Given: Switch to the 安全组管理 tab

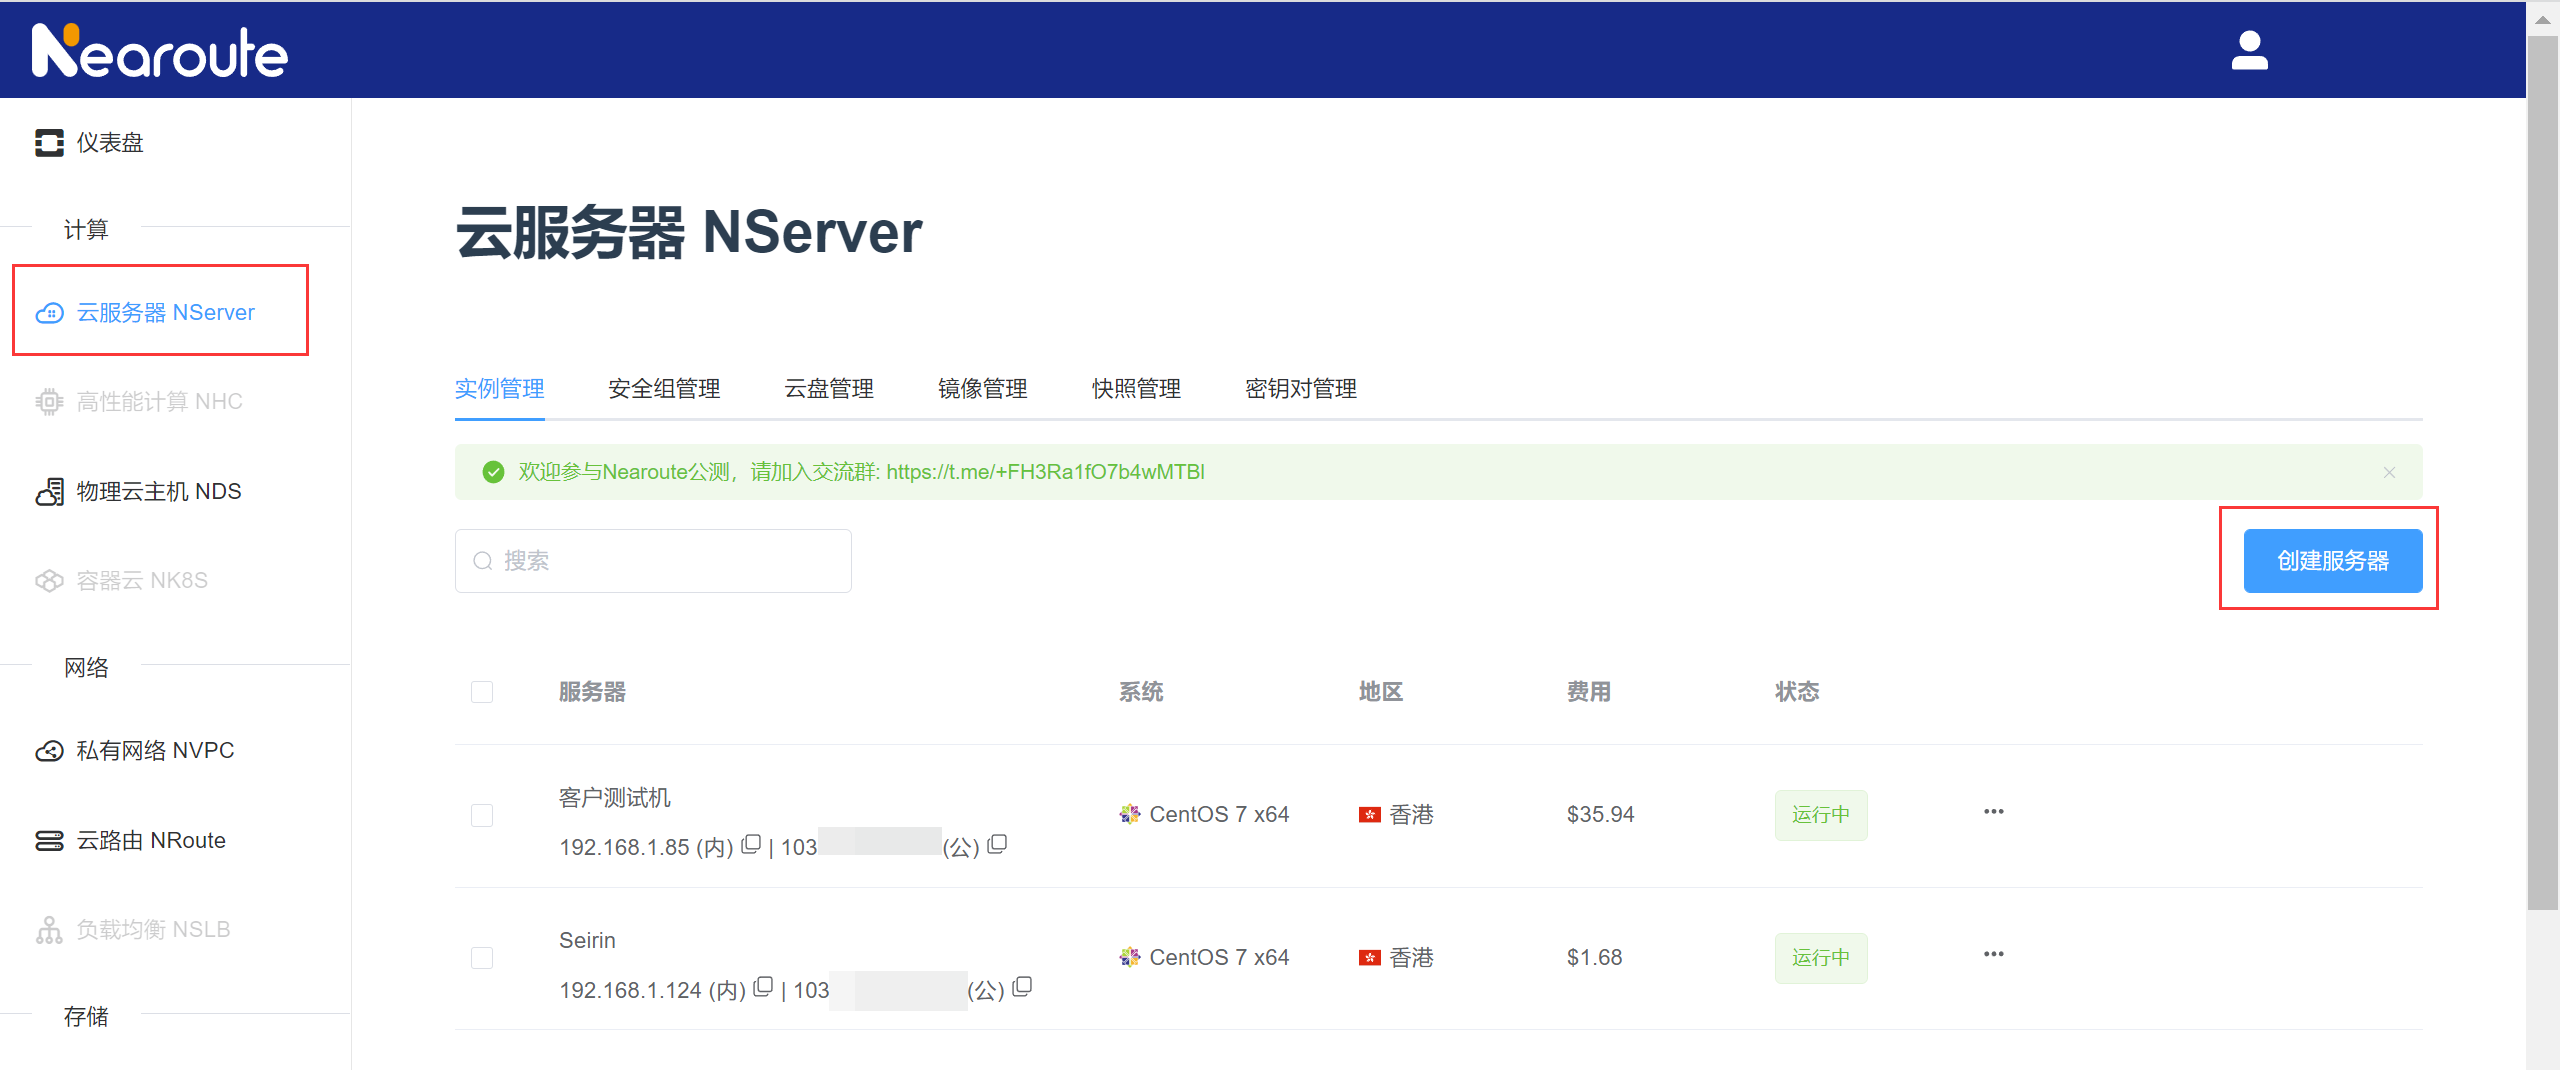Looking at the screenshot, I should 664,389.
